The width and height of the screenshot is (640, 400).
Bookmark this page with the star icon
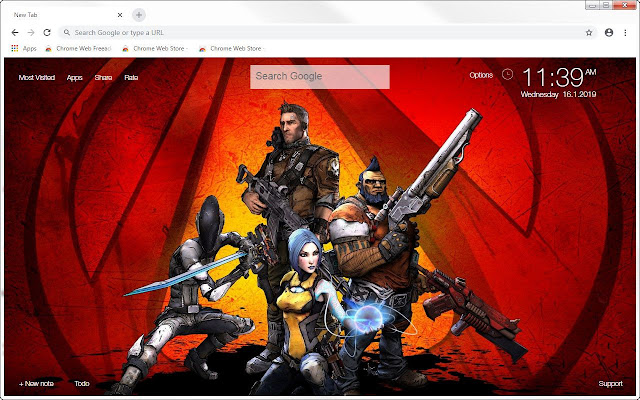[x=589, y=33]
